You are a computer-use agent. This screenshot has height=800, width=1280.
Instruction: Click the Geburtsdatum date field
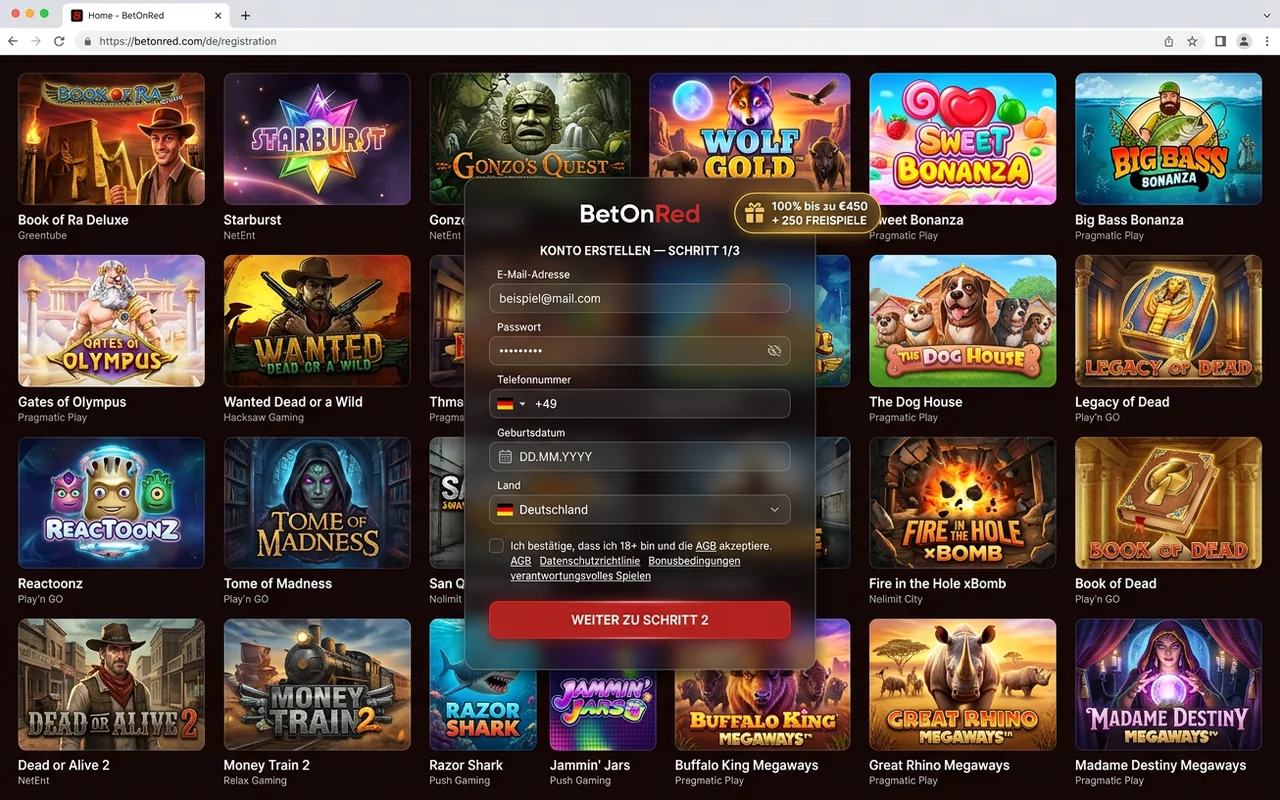coord(640,456)
